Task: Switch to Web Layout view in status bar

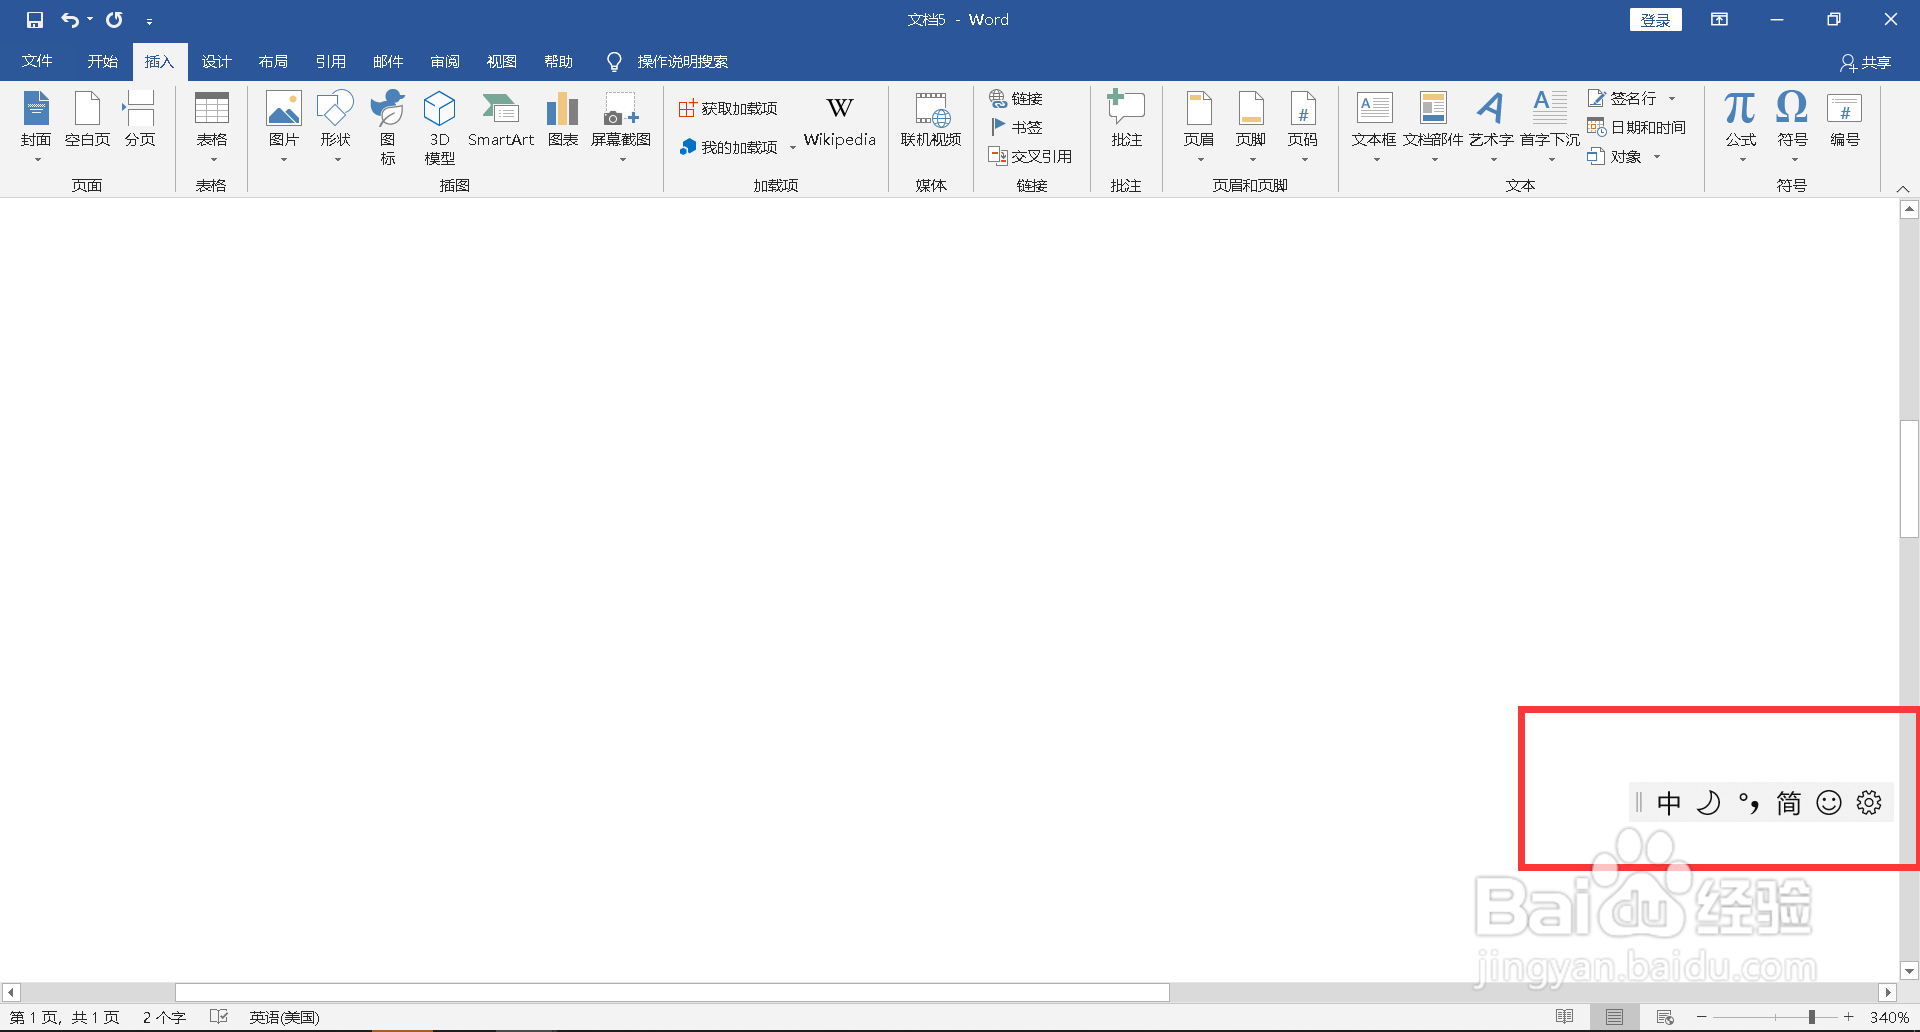Action: [1665, 1017]
